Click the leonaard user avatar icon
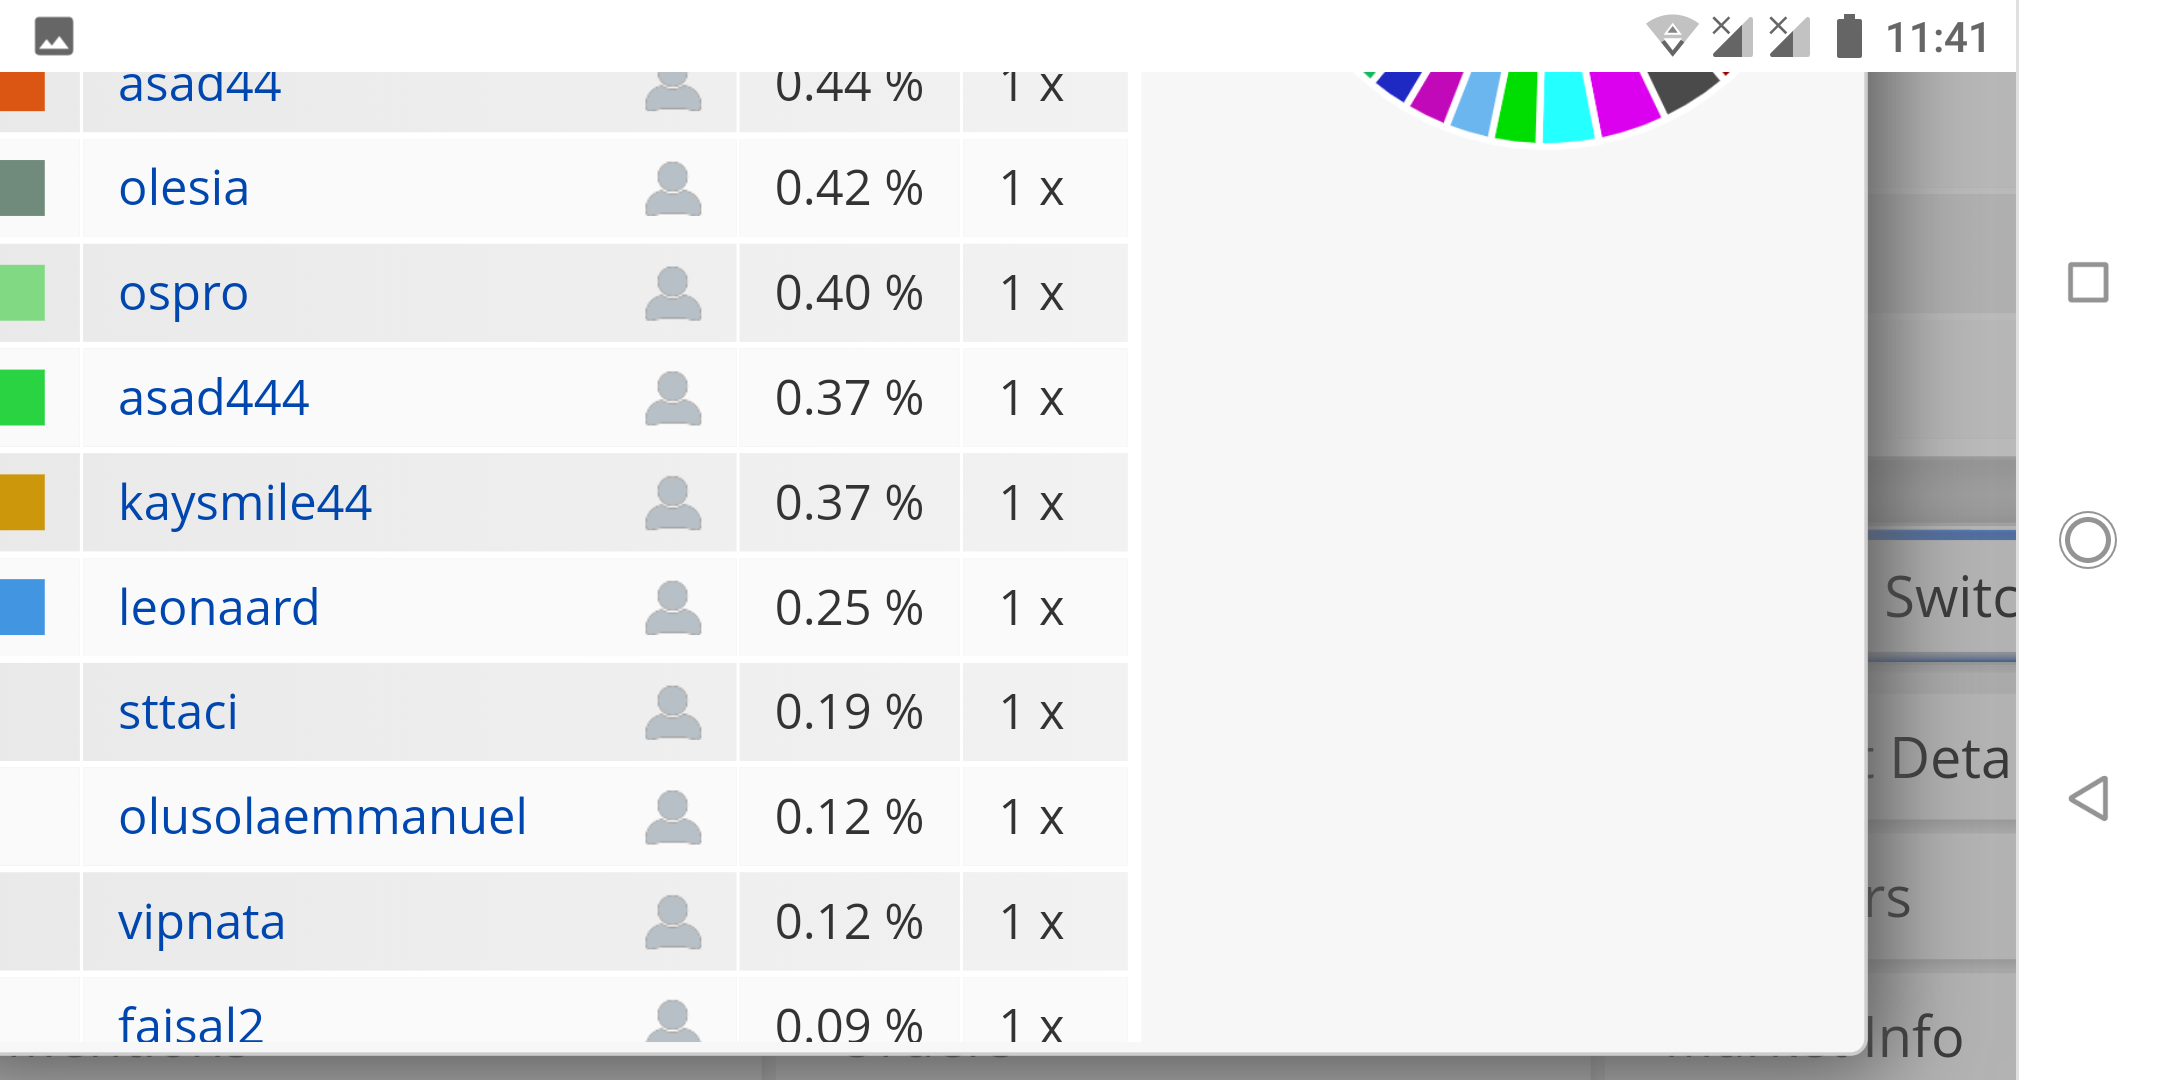The width and height of the screenshot is (2160, 1080). [x=673, y=608]
